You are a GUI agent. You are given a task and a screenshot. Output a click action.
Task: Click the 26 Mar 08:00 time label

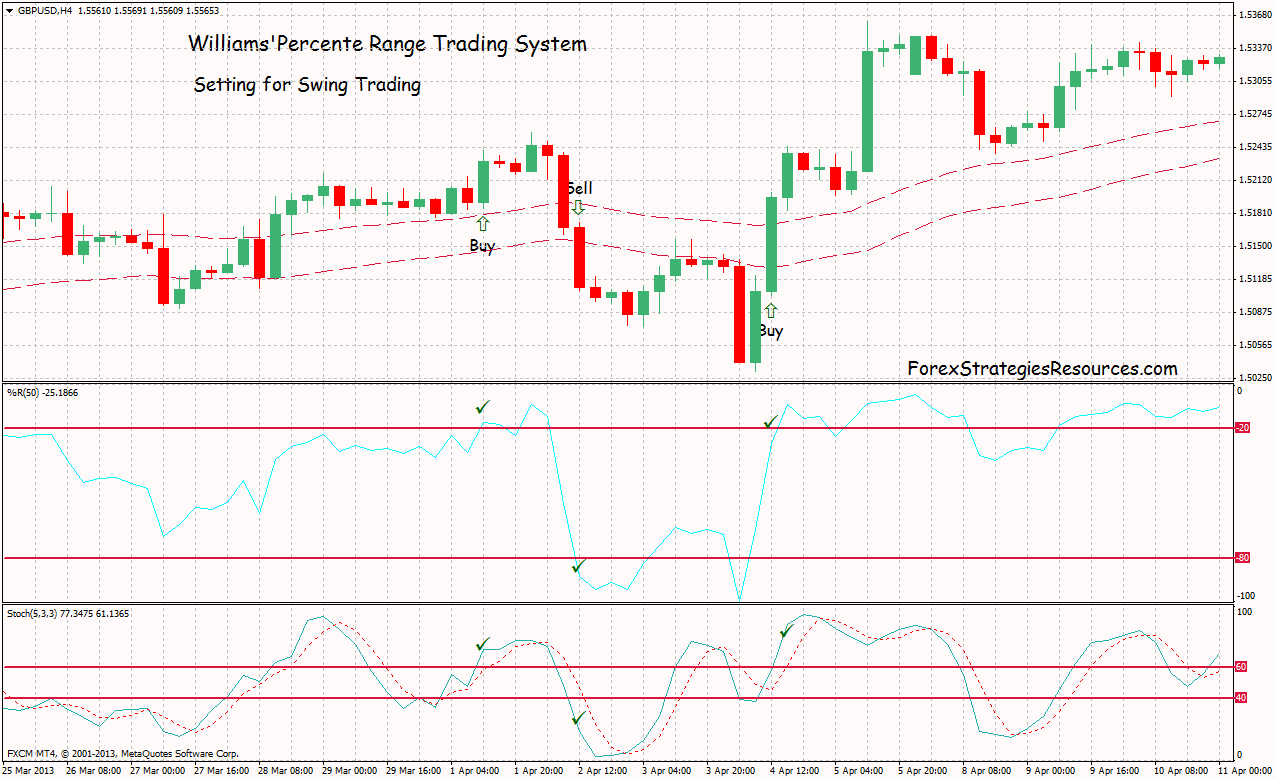[94, 771]
